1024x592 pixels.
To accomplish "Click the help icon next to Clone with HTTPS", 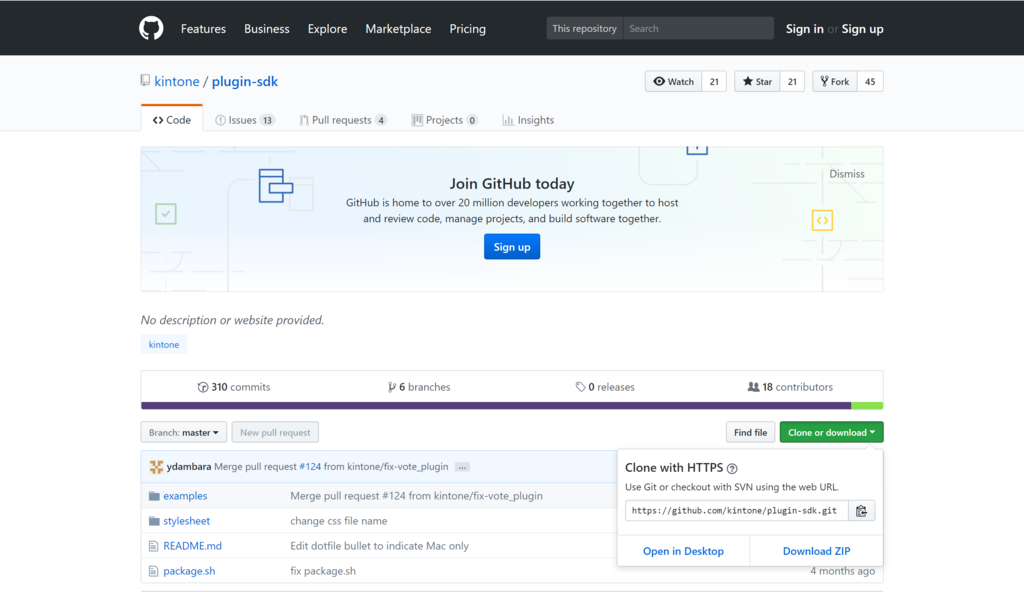I will (732, 469).
